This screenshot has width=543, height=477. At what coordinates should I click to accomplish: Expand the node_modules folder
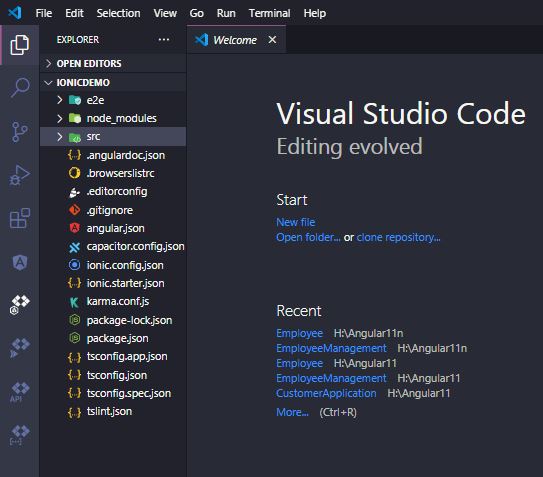(113, 118)
